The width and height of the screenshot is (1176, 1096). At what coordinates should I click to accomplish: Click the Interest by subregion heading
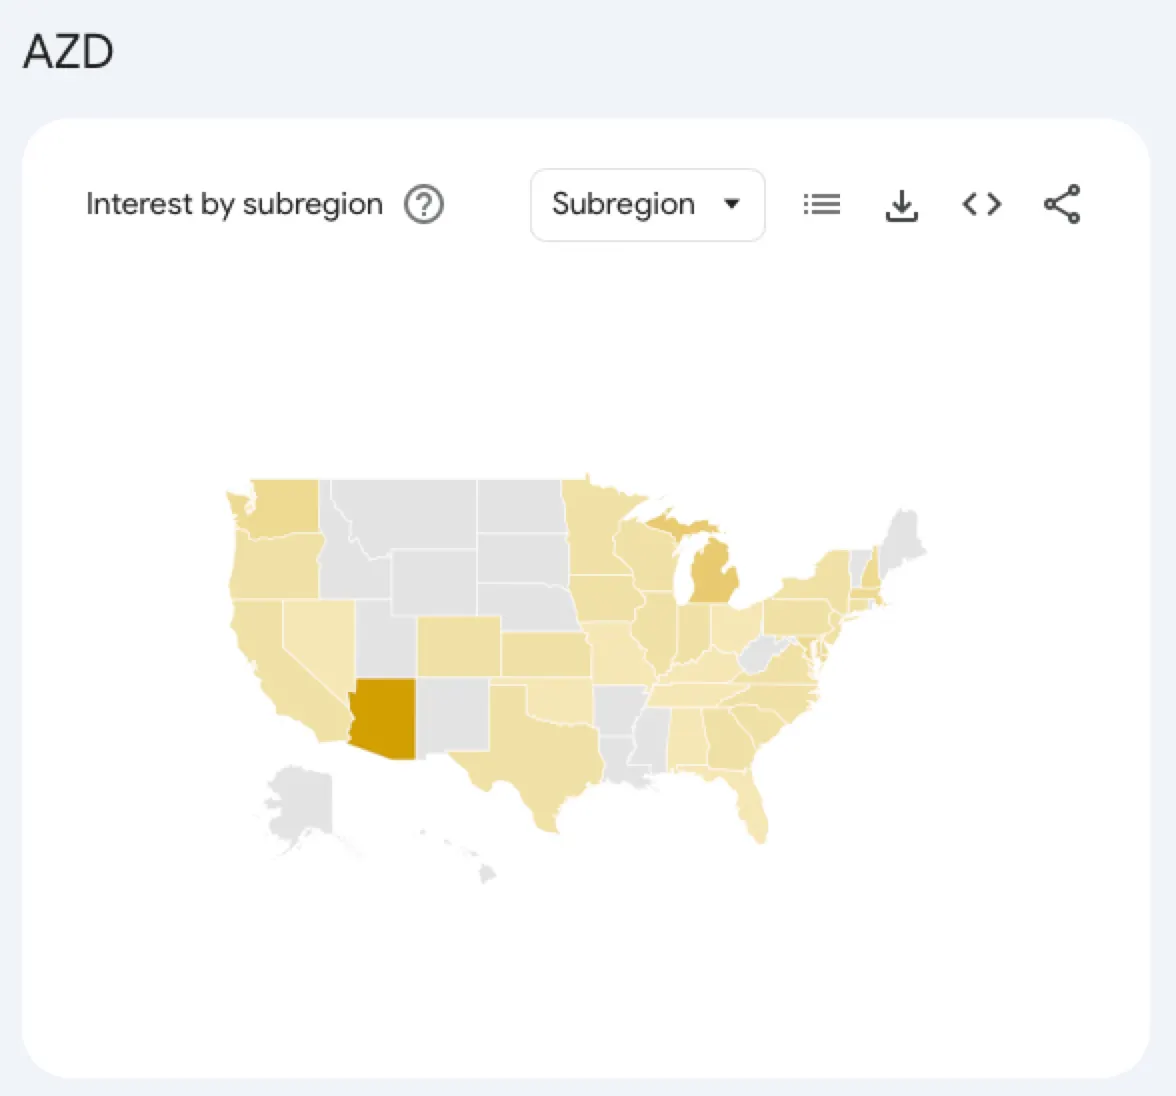click(234, 204)
